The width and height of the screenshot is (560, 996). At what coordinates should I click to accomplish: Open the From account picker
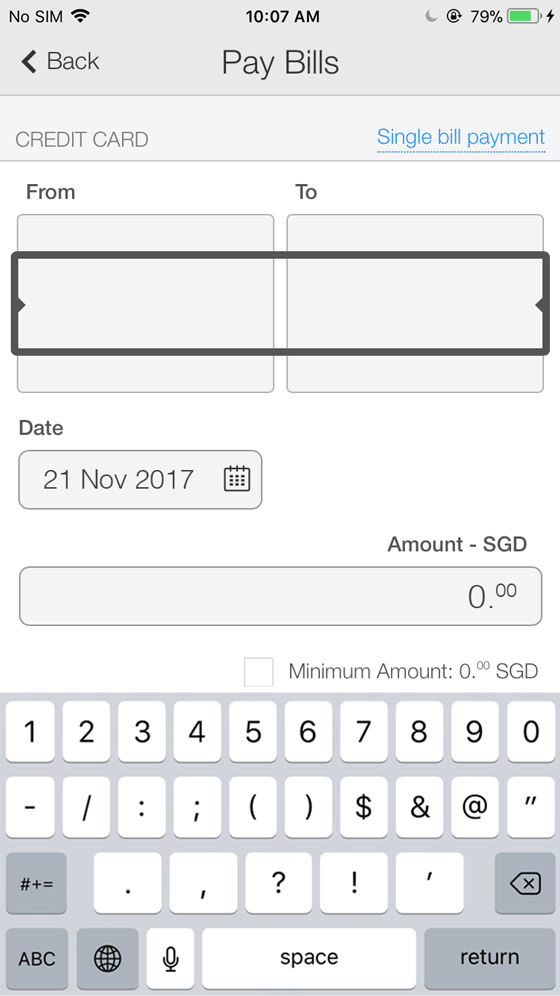point(145,304)
